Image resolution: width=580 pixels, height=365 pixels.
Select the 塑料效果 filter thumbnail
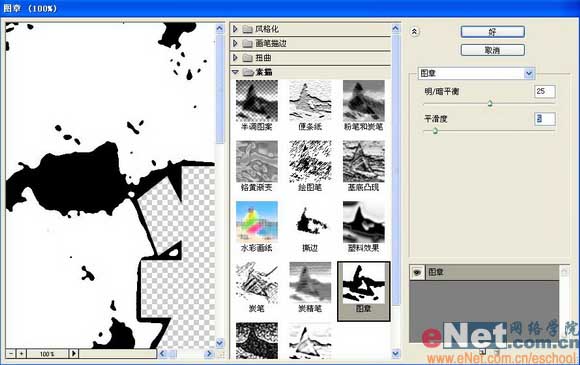click(x=364, y=222)
